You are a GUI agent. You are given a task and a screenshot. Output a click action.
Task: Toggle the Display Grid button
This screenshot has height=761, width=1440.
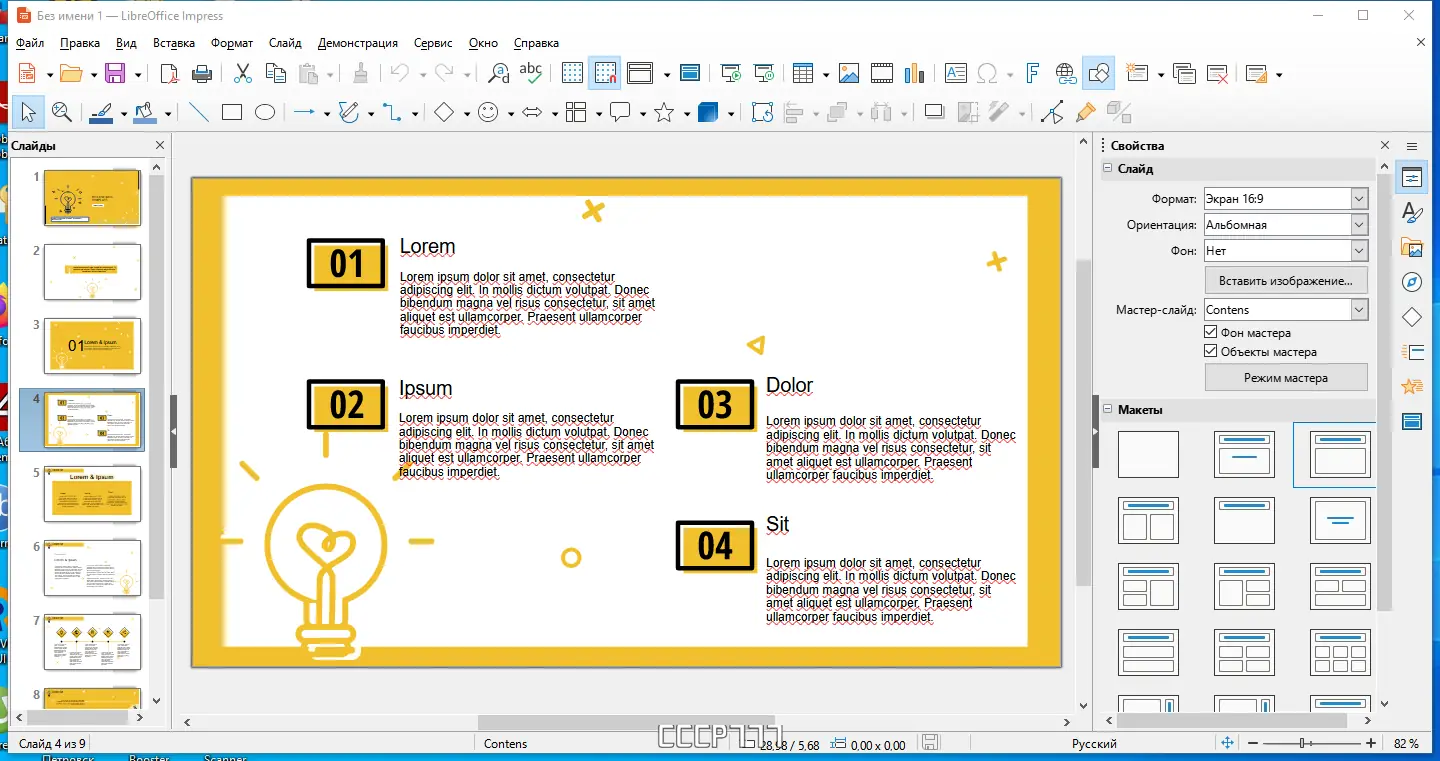tap(572, 73)
